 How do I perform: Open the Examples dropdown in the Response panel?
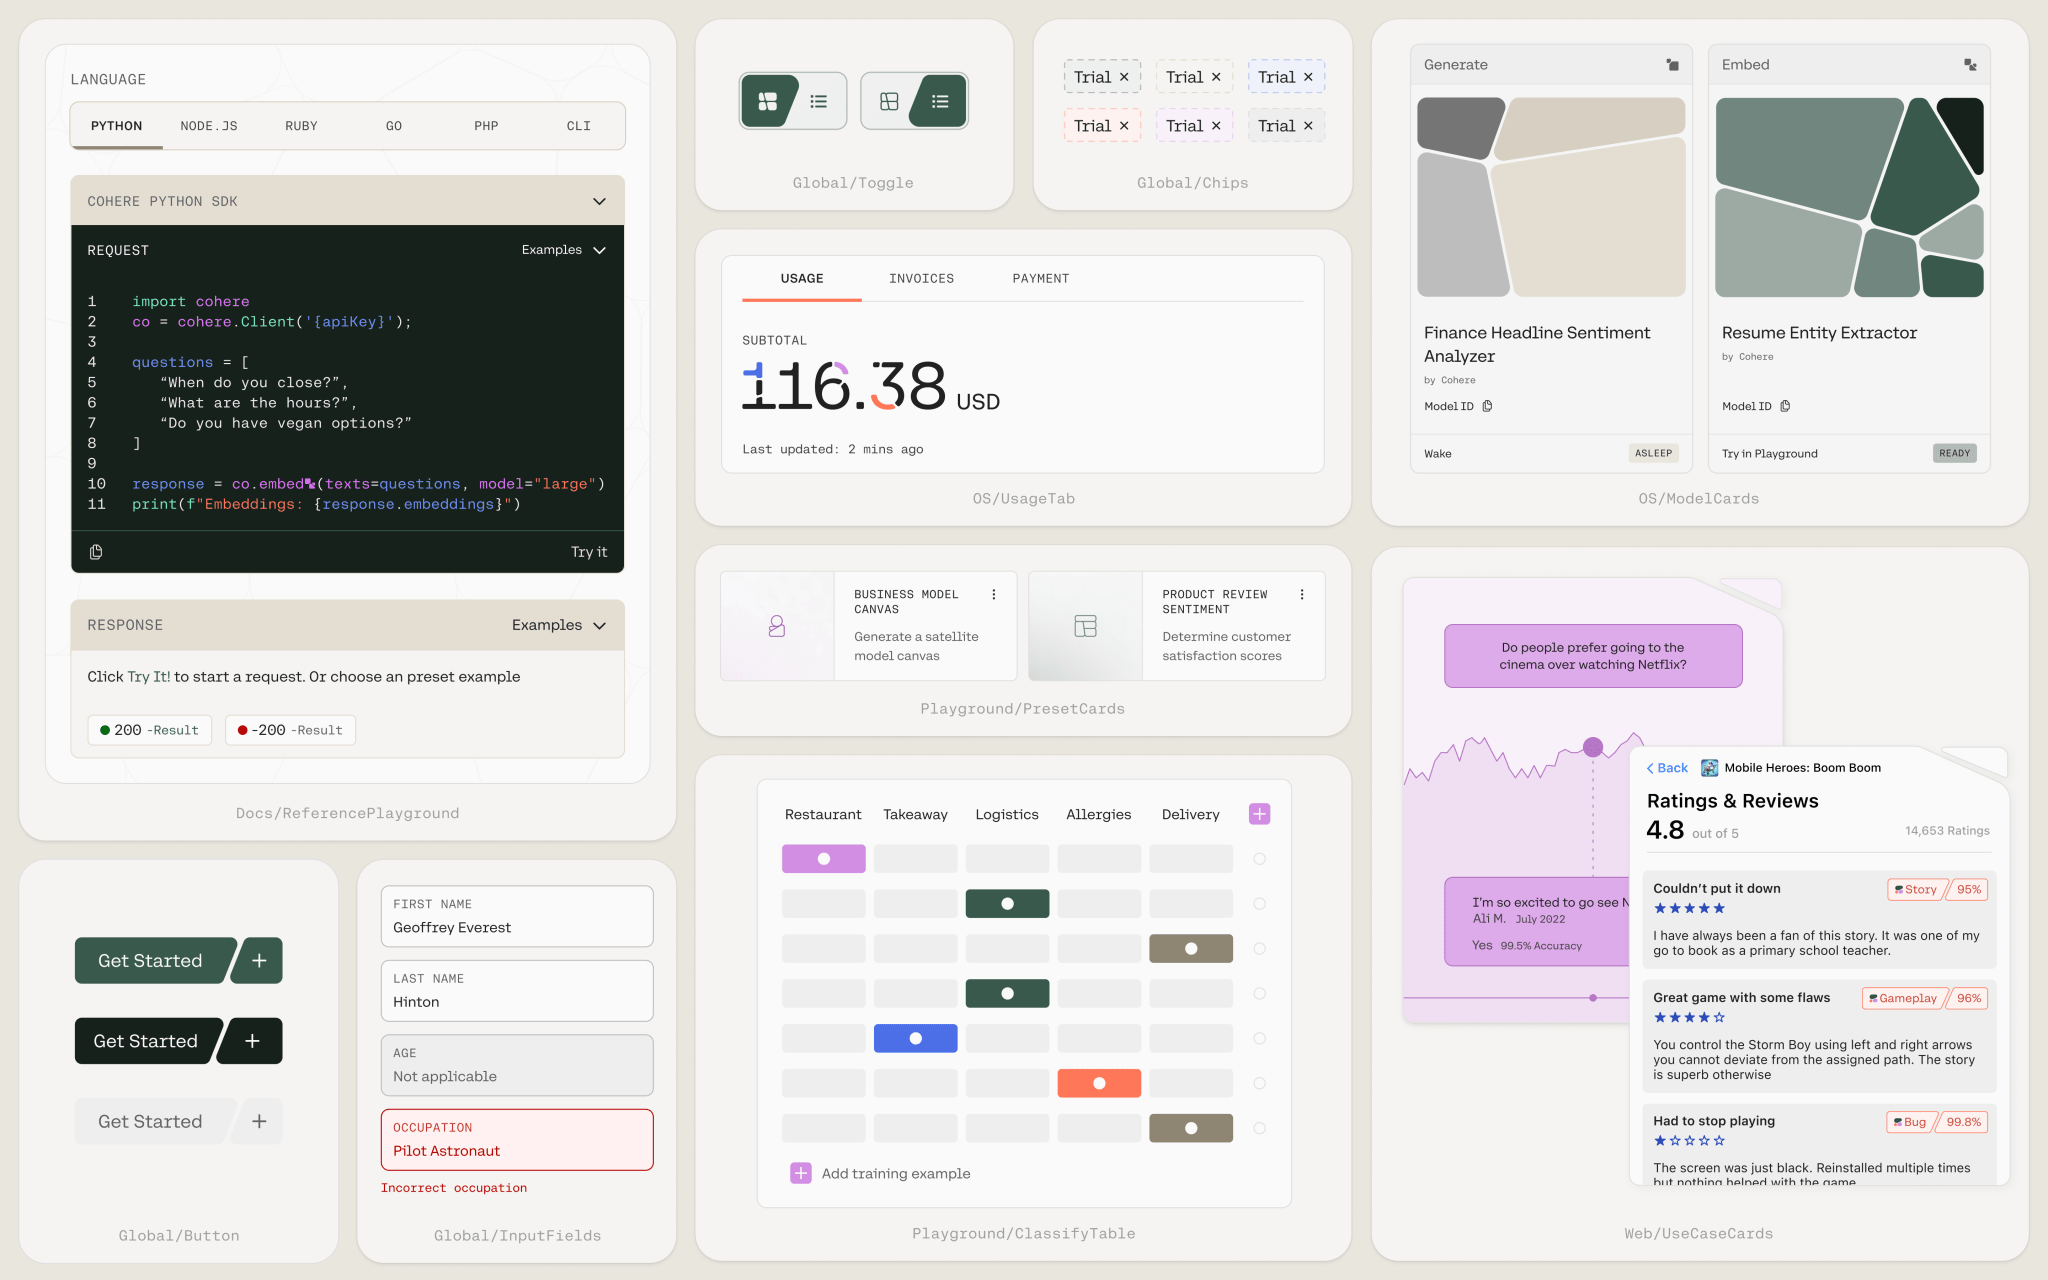[558, 625]
